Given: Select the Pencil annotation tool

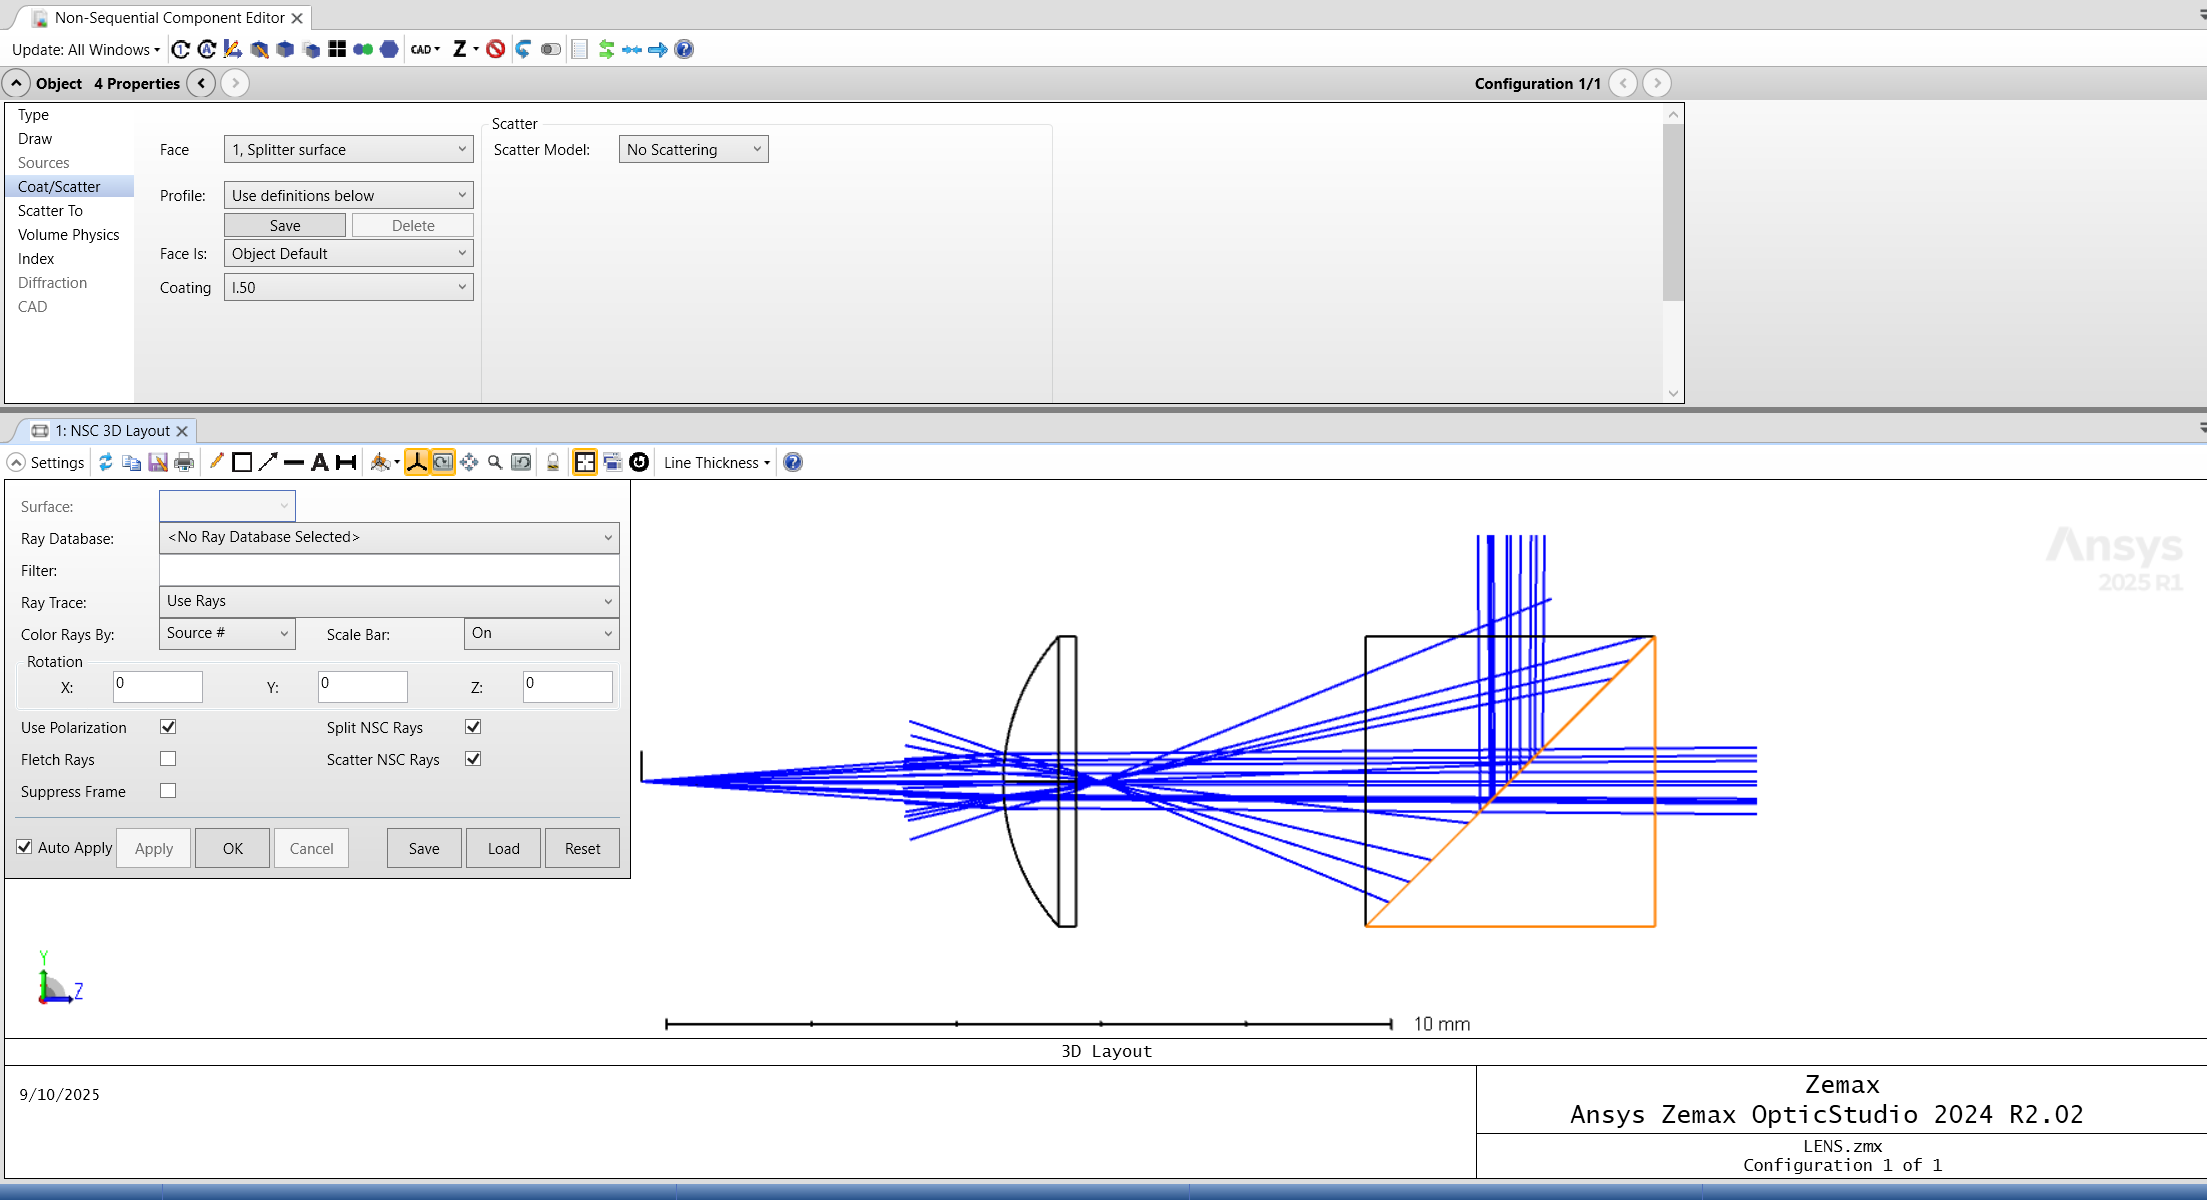Looking at the screenshot, I should coord(216,462).
